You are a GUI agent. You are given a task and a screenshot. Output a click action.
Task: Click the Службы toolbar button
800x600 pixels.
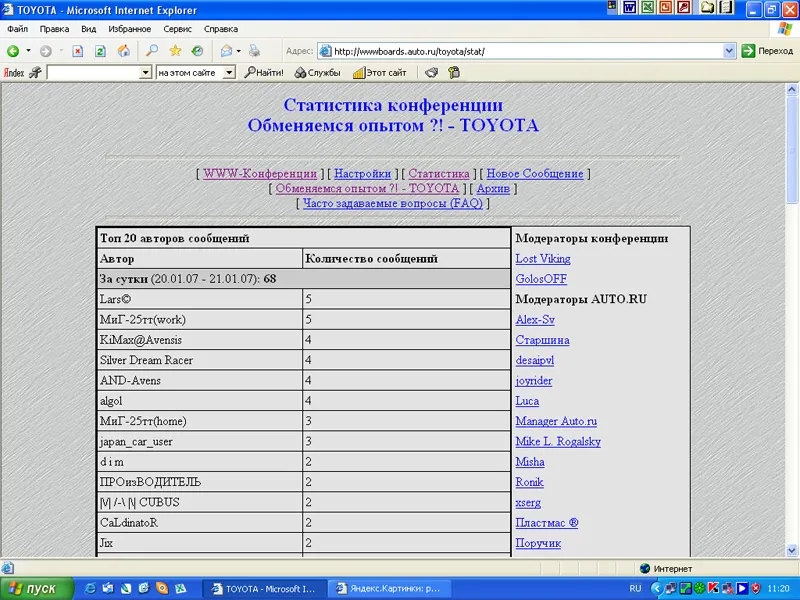click(317, 73)
